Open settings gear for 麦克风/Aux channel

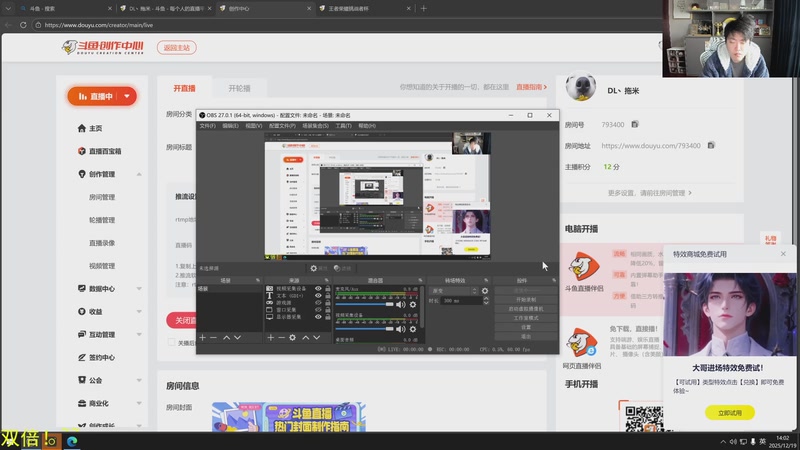pyautogui.click(x=413, y=305)
